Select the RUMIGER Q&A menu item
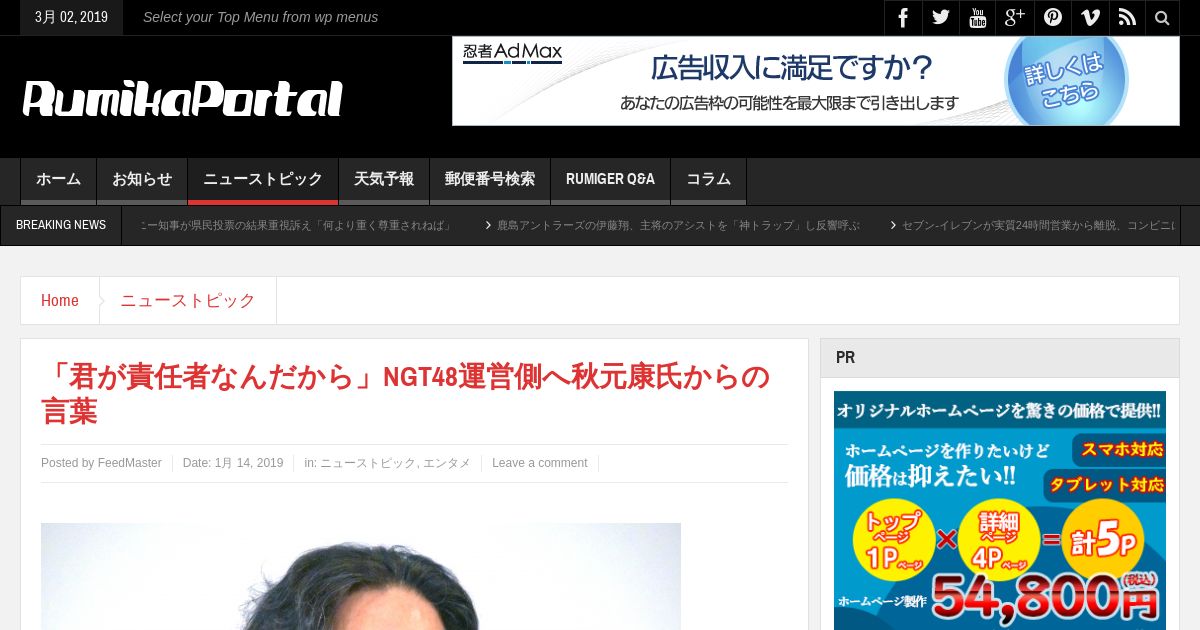Screen dimensions: 1200x630 [610, 180]
